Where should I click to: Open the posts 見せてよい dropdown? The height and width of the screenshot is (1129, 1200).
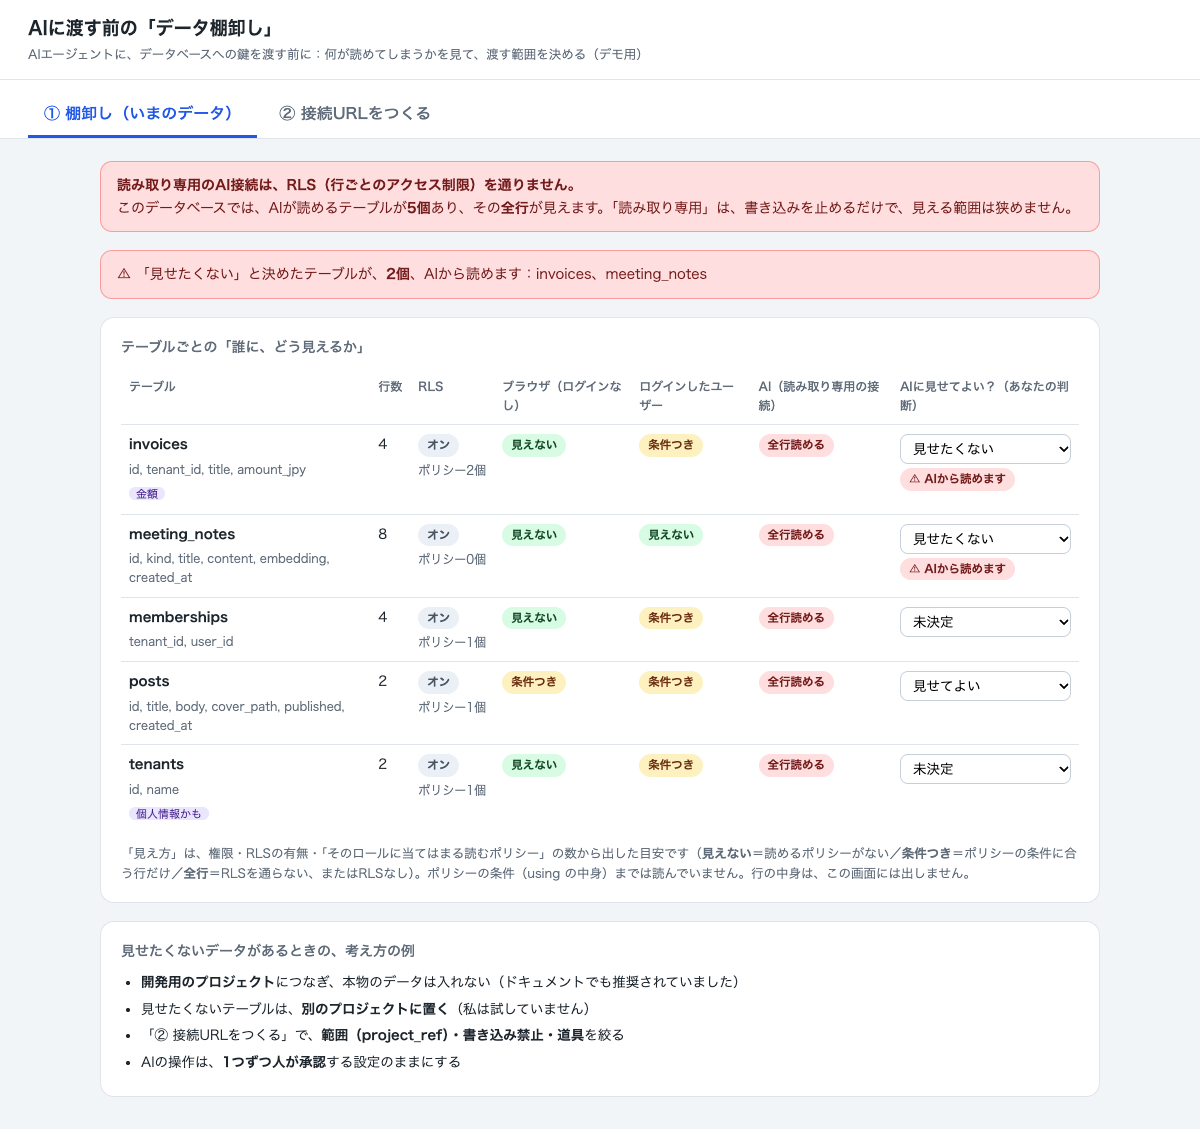coord(985,686)
